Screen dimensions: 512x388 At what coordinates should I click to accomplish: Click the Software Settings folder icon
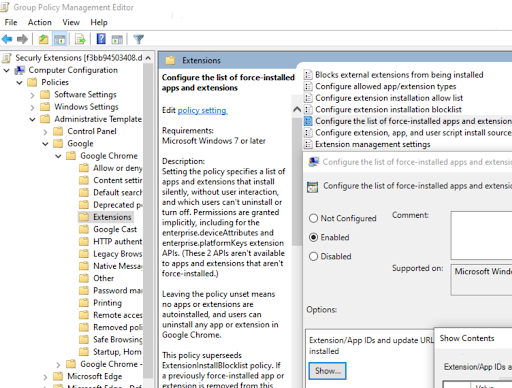point(45,95)
